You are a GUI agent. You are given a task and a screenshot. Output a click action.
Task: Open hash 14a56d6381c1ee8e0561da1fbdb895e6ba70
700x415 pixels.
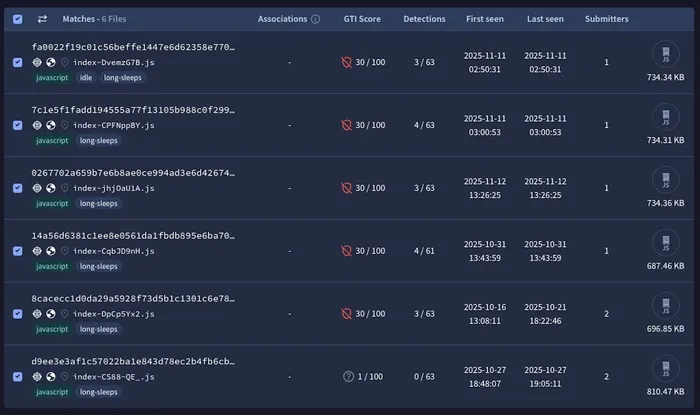coord(133,236)
